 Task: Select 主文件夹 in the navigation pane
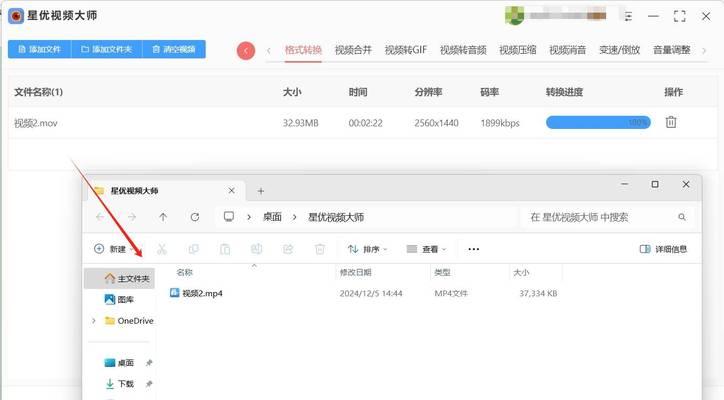click(120, 279)
